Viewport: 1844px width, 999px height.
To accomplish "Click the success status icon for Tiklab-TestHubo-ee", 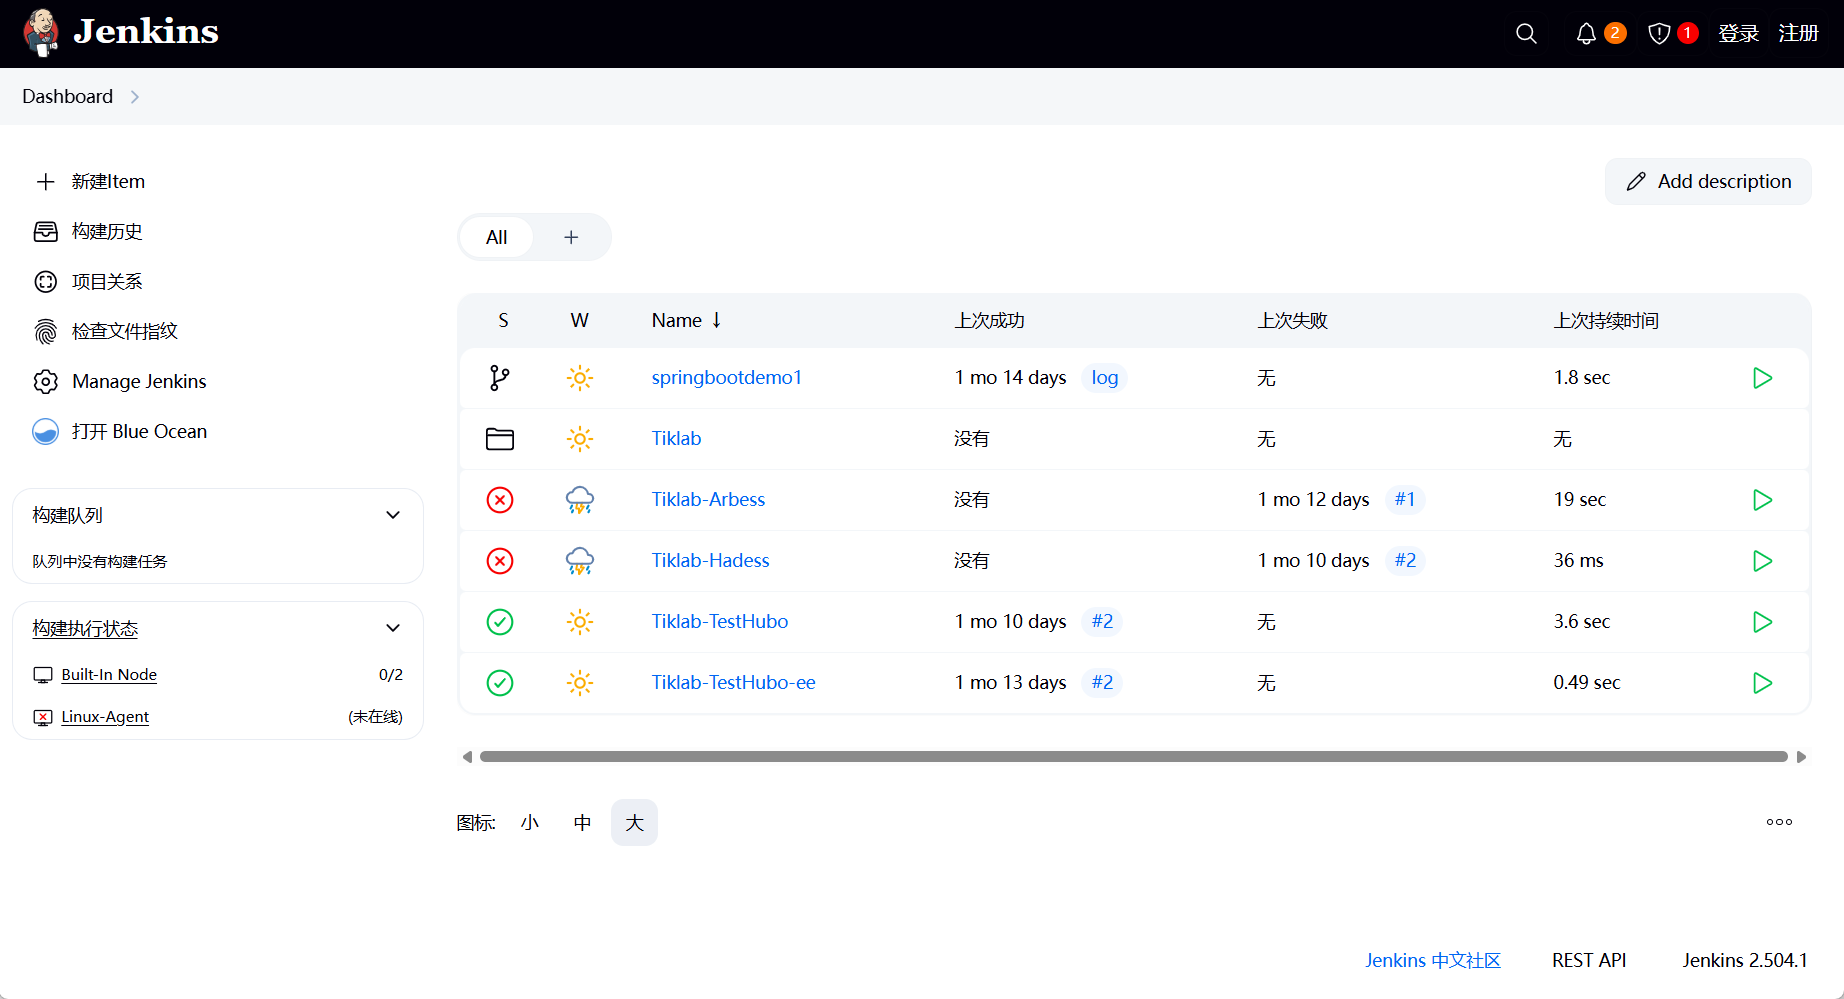I will (x=500, y=683).
